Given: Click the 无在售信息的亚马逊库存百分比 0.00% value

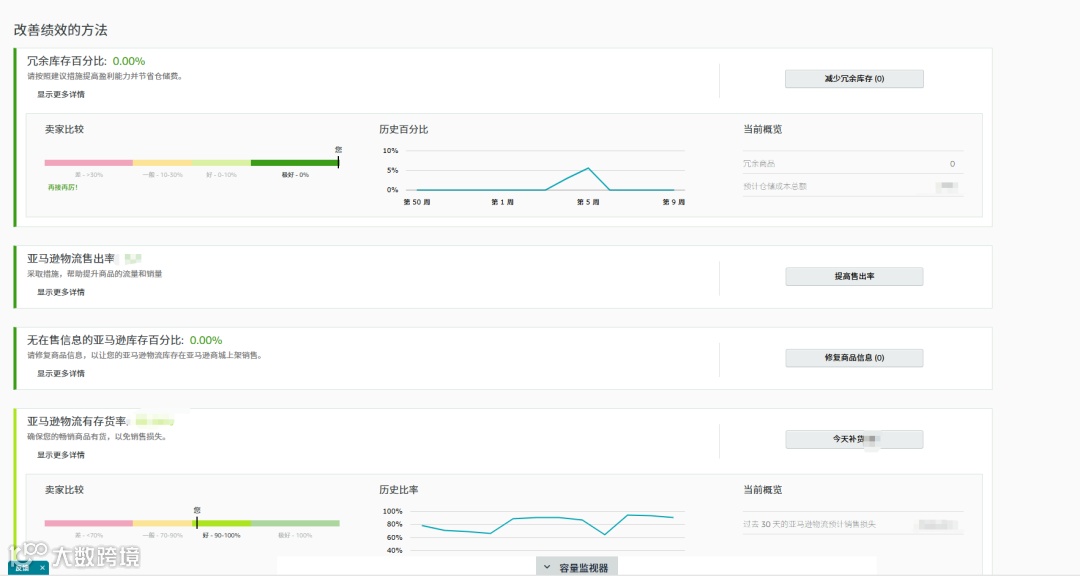Looking at the screenshot, I should pos(206,340).
